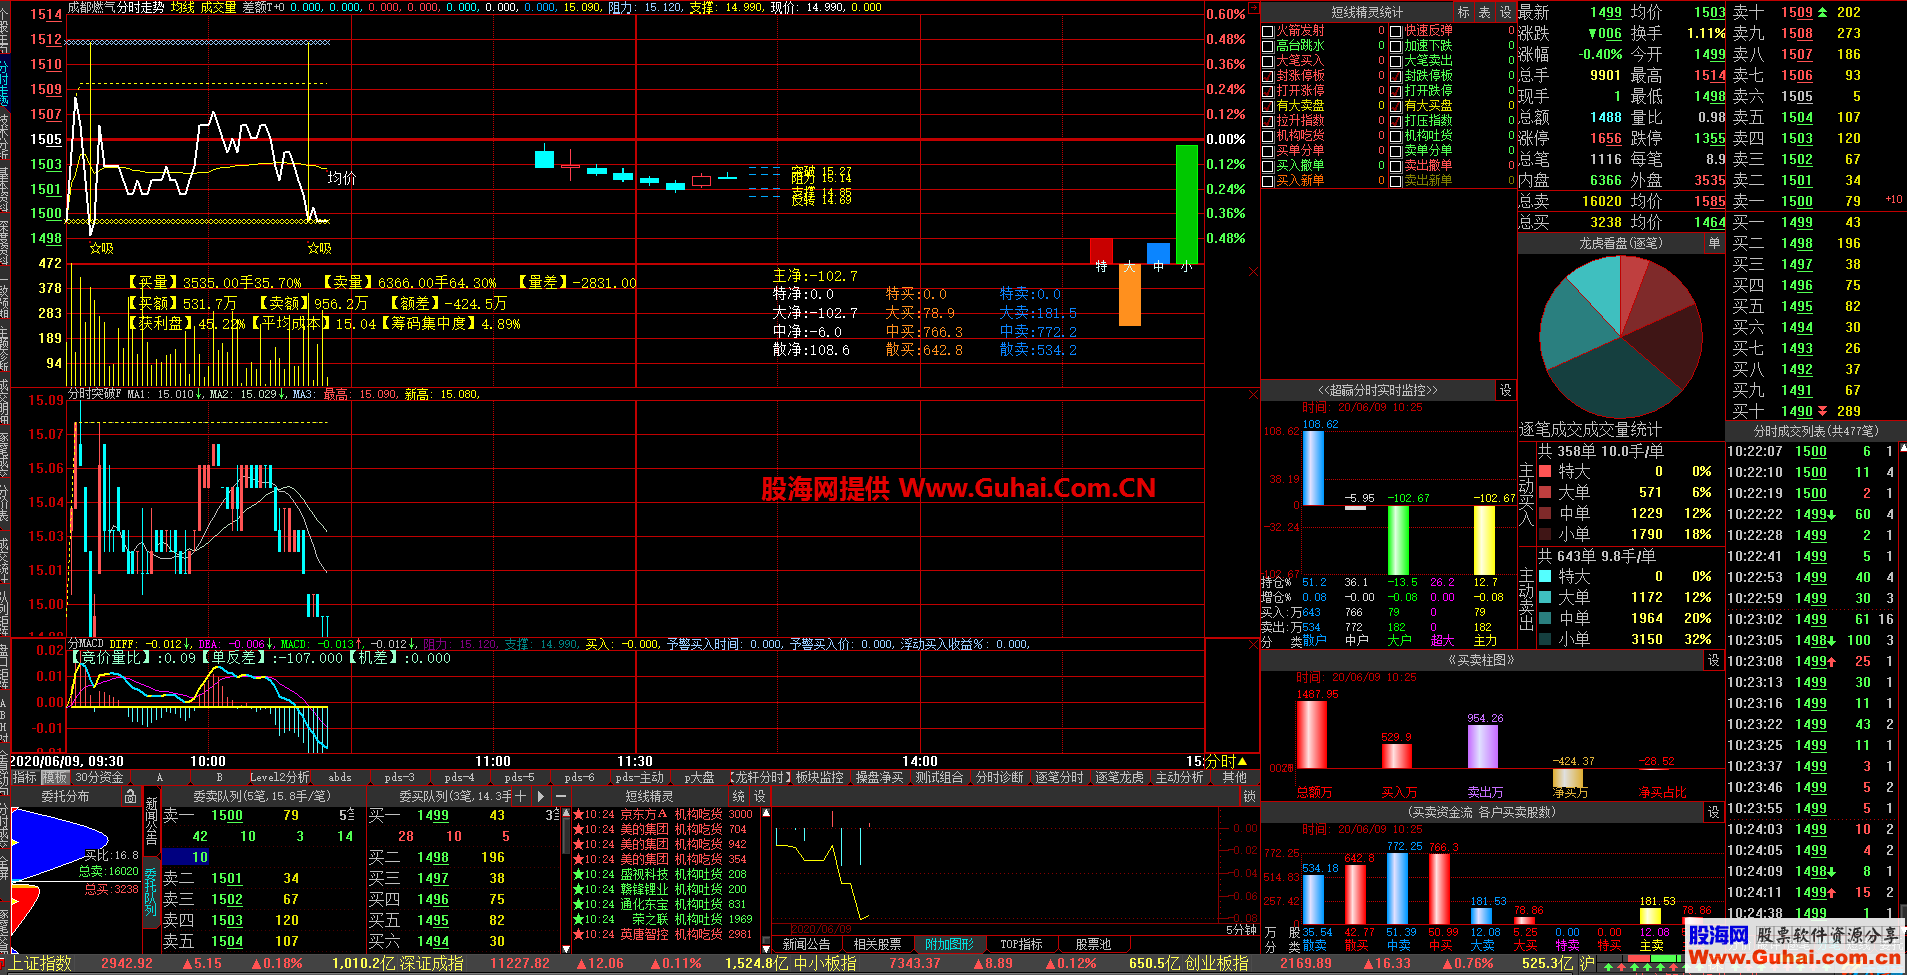This screenshot has height=975, width=1907.
Task: Open 设 settings for 买卖柱图 panel
Action: point(1714,660)
